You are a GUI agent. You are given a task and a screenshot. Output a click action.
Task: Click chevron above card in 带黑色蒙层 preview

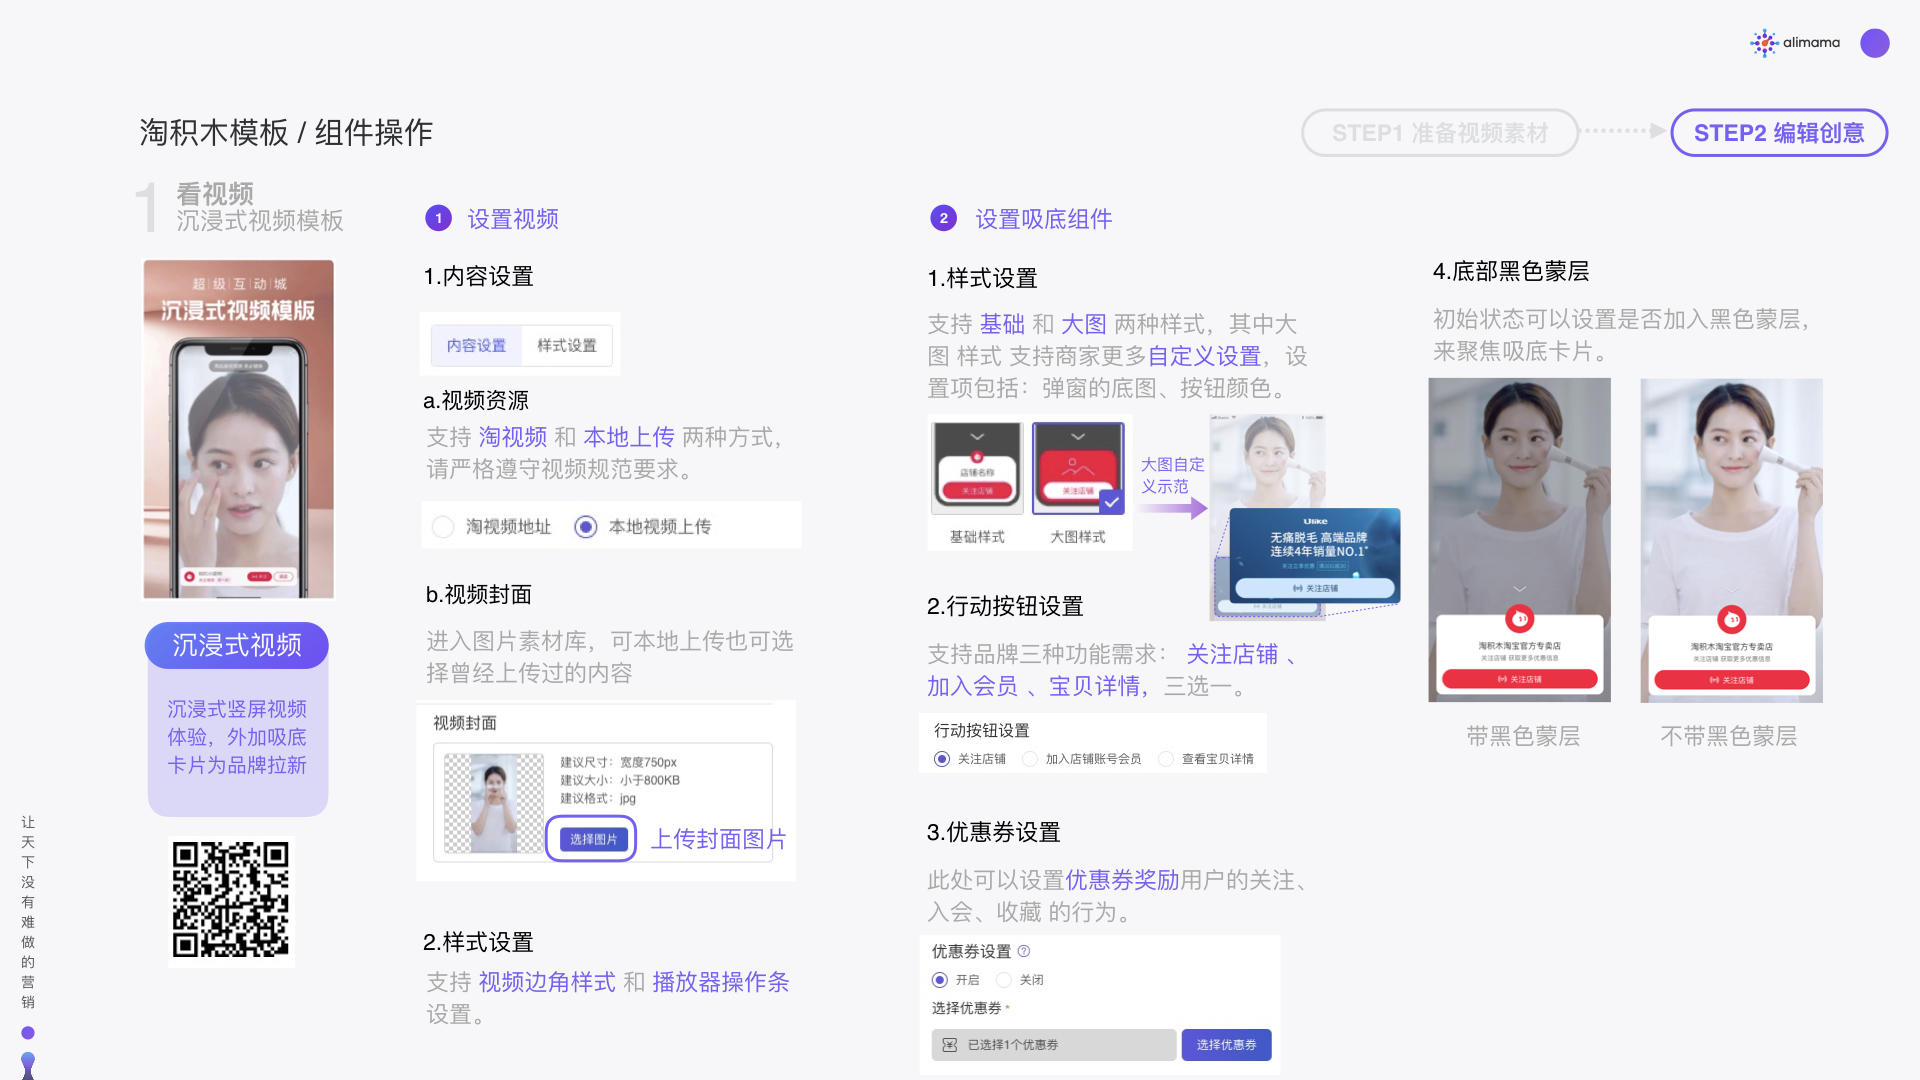[1519, 589]
